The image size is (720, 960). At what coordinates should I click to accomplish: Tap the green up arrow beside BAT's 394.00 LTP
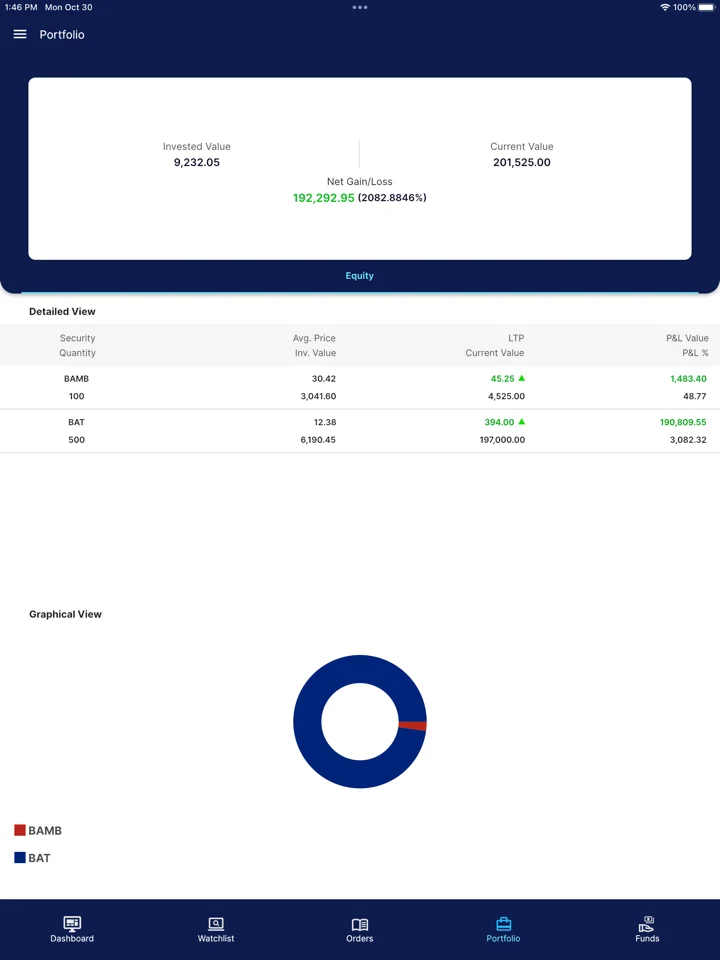[522, 421]
